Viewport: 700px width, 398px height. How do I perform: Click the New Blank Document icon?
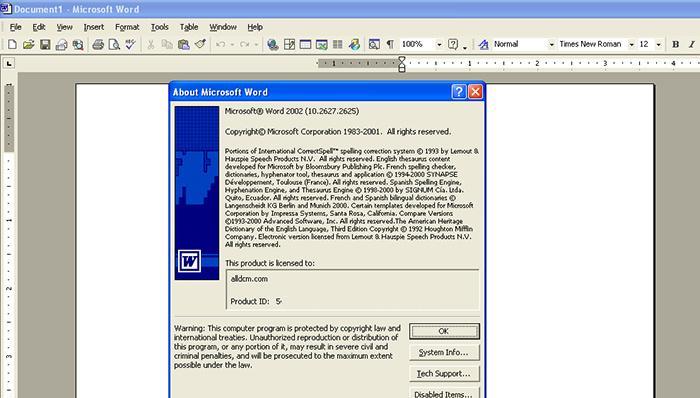tap(12, 44)
